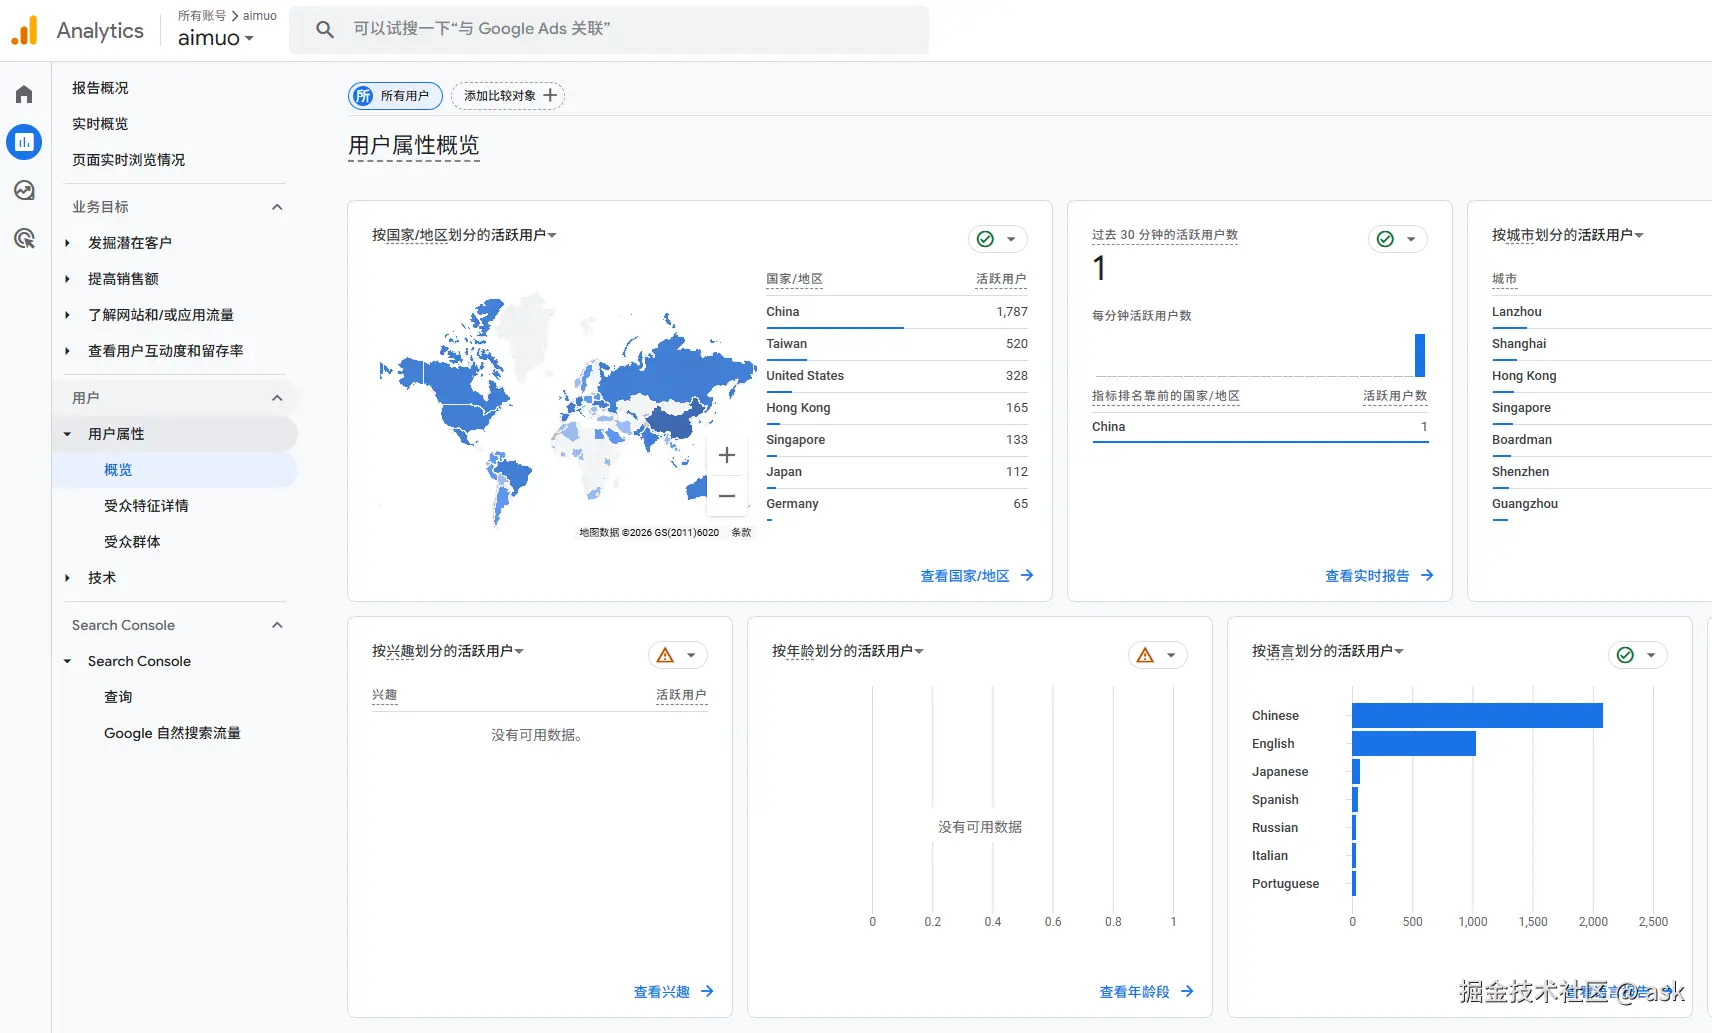
Task: Zoom out on the world map
Action: coord(727,495)
